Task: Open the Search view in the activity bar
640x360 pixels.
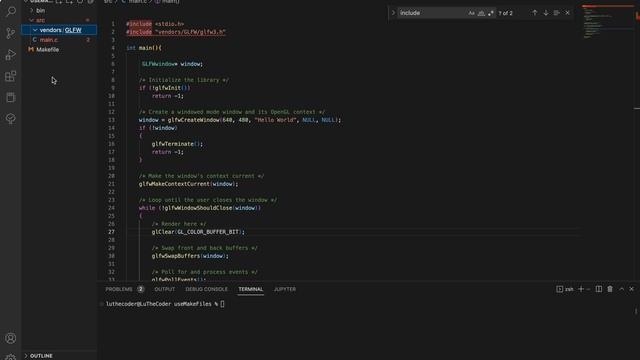Action: [11, 11]
